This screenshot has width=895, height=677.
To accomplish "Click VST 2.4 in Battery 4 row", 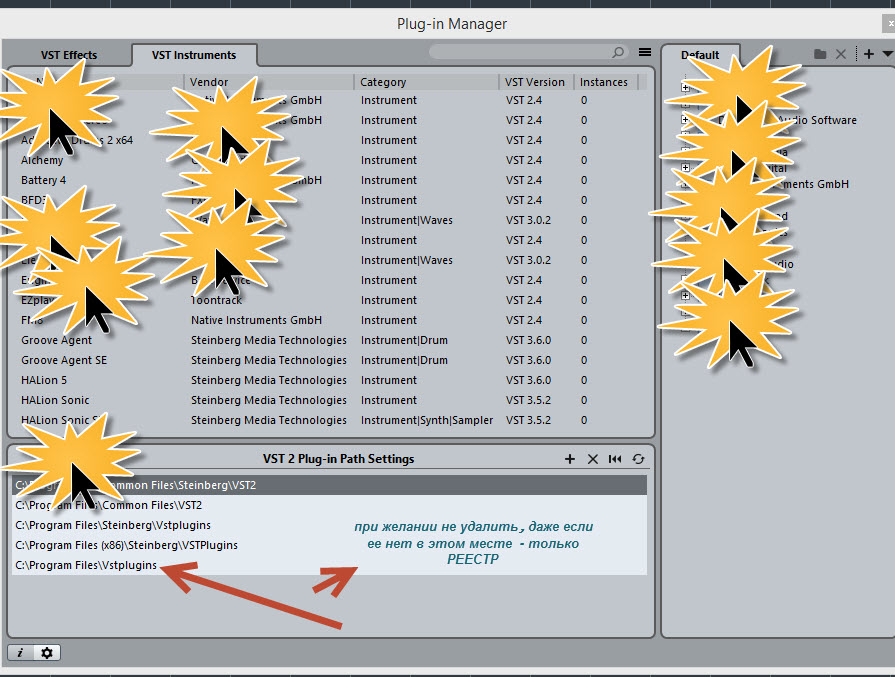I will coord(523,180).
